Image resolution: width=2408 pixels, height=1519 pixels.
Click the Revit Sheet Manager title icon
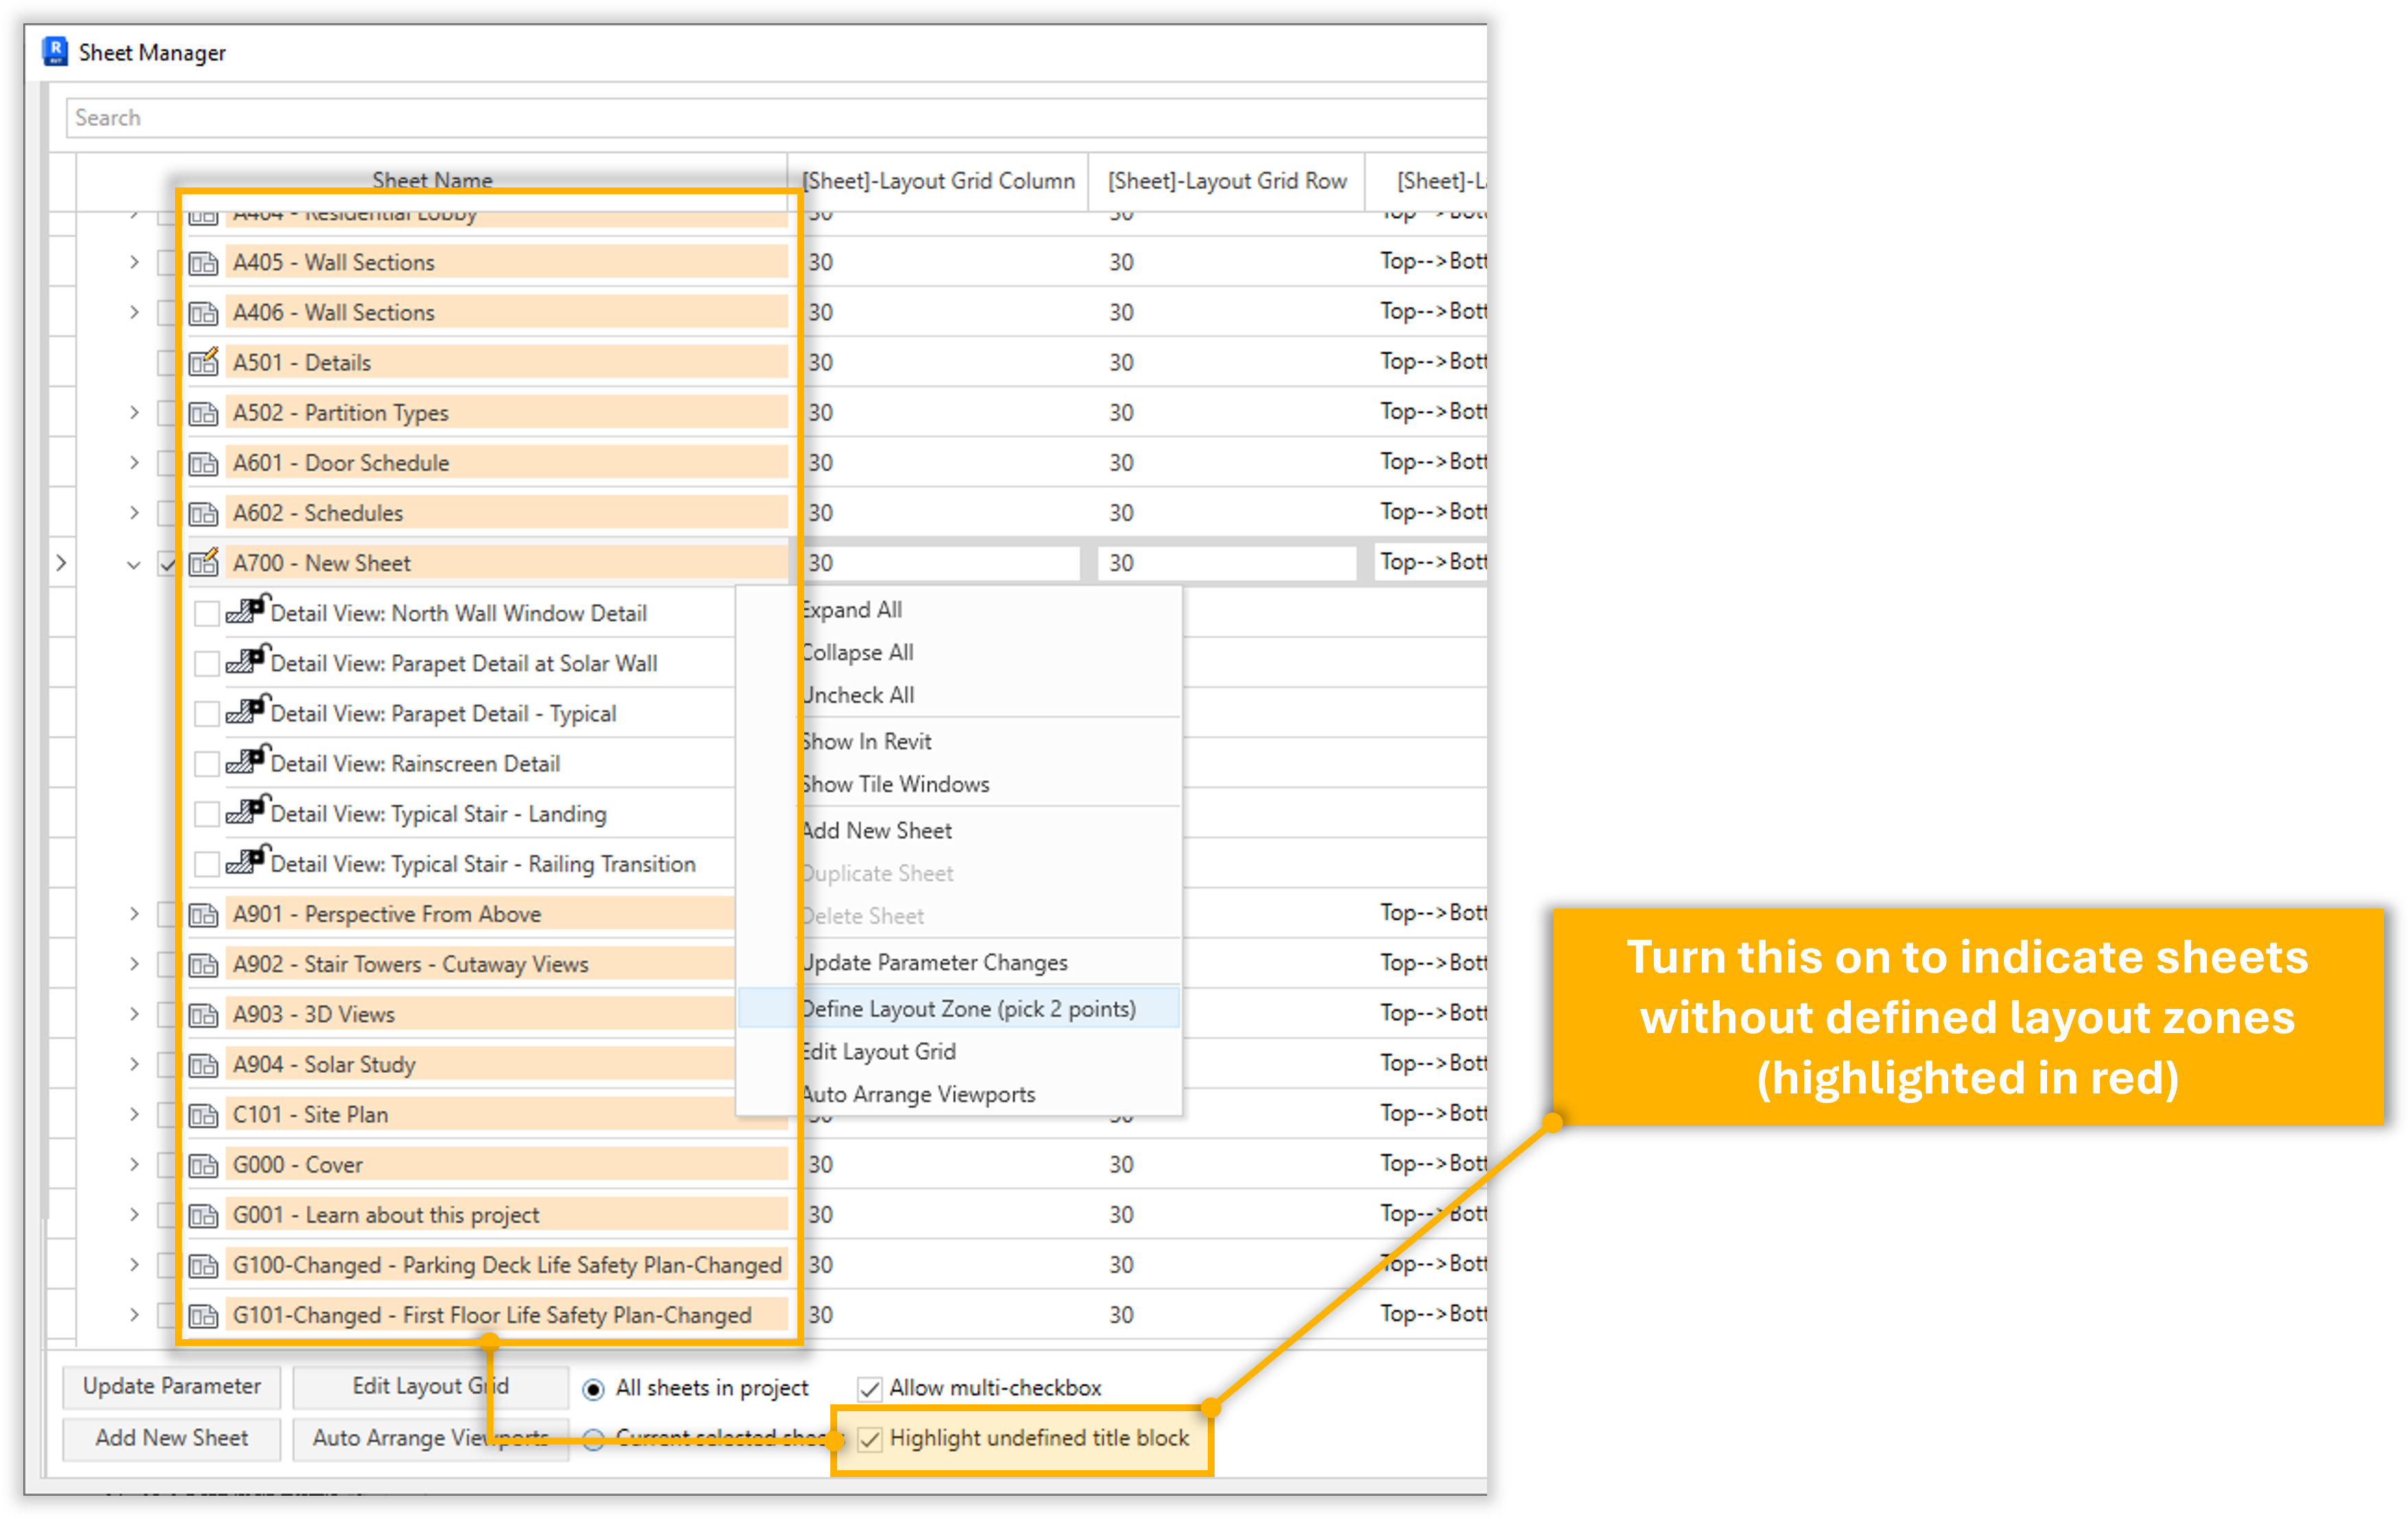pyautogui.click(x=55, y=52)
